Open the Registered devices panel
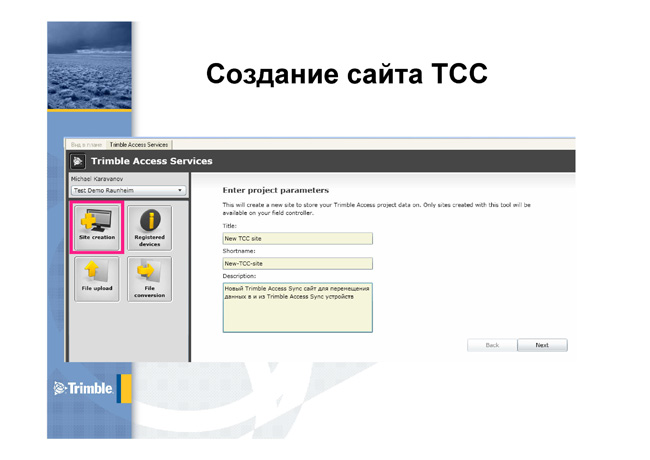650x460 pixels. coord(149,228)
